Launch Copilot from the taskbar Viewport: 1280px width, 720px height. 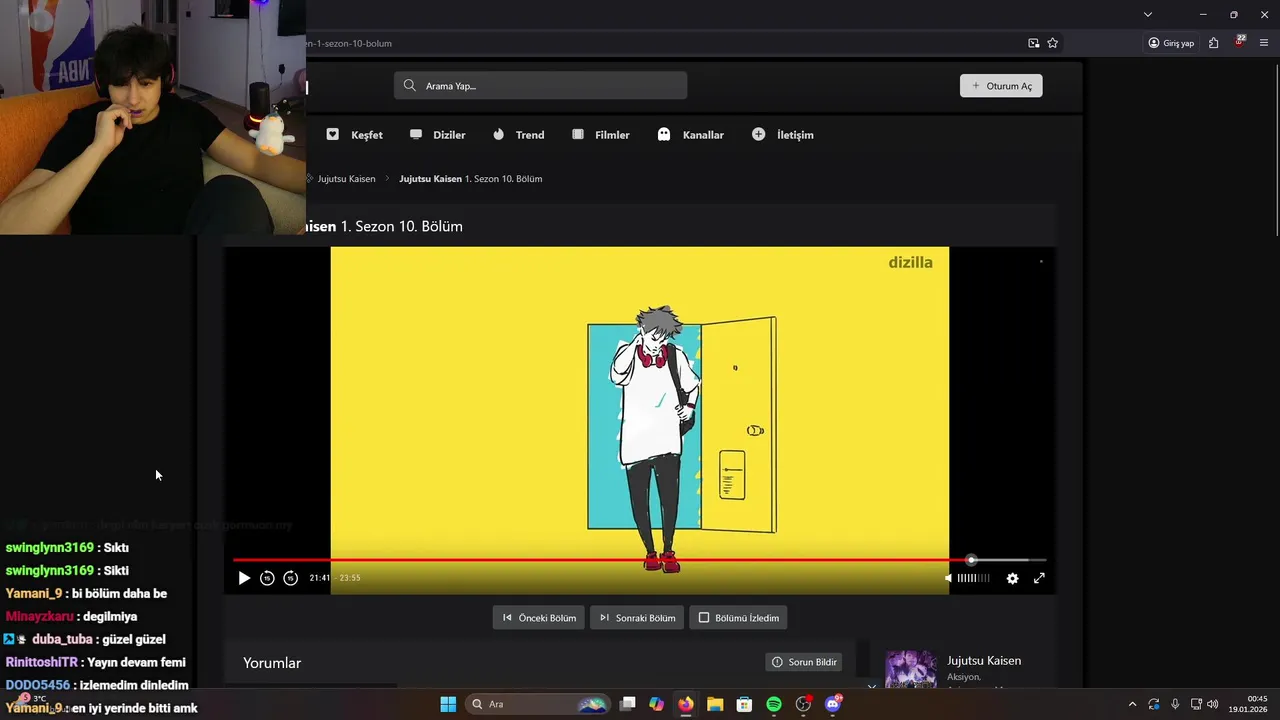point(656,704)
